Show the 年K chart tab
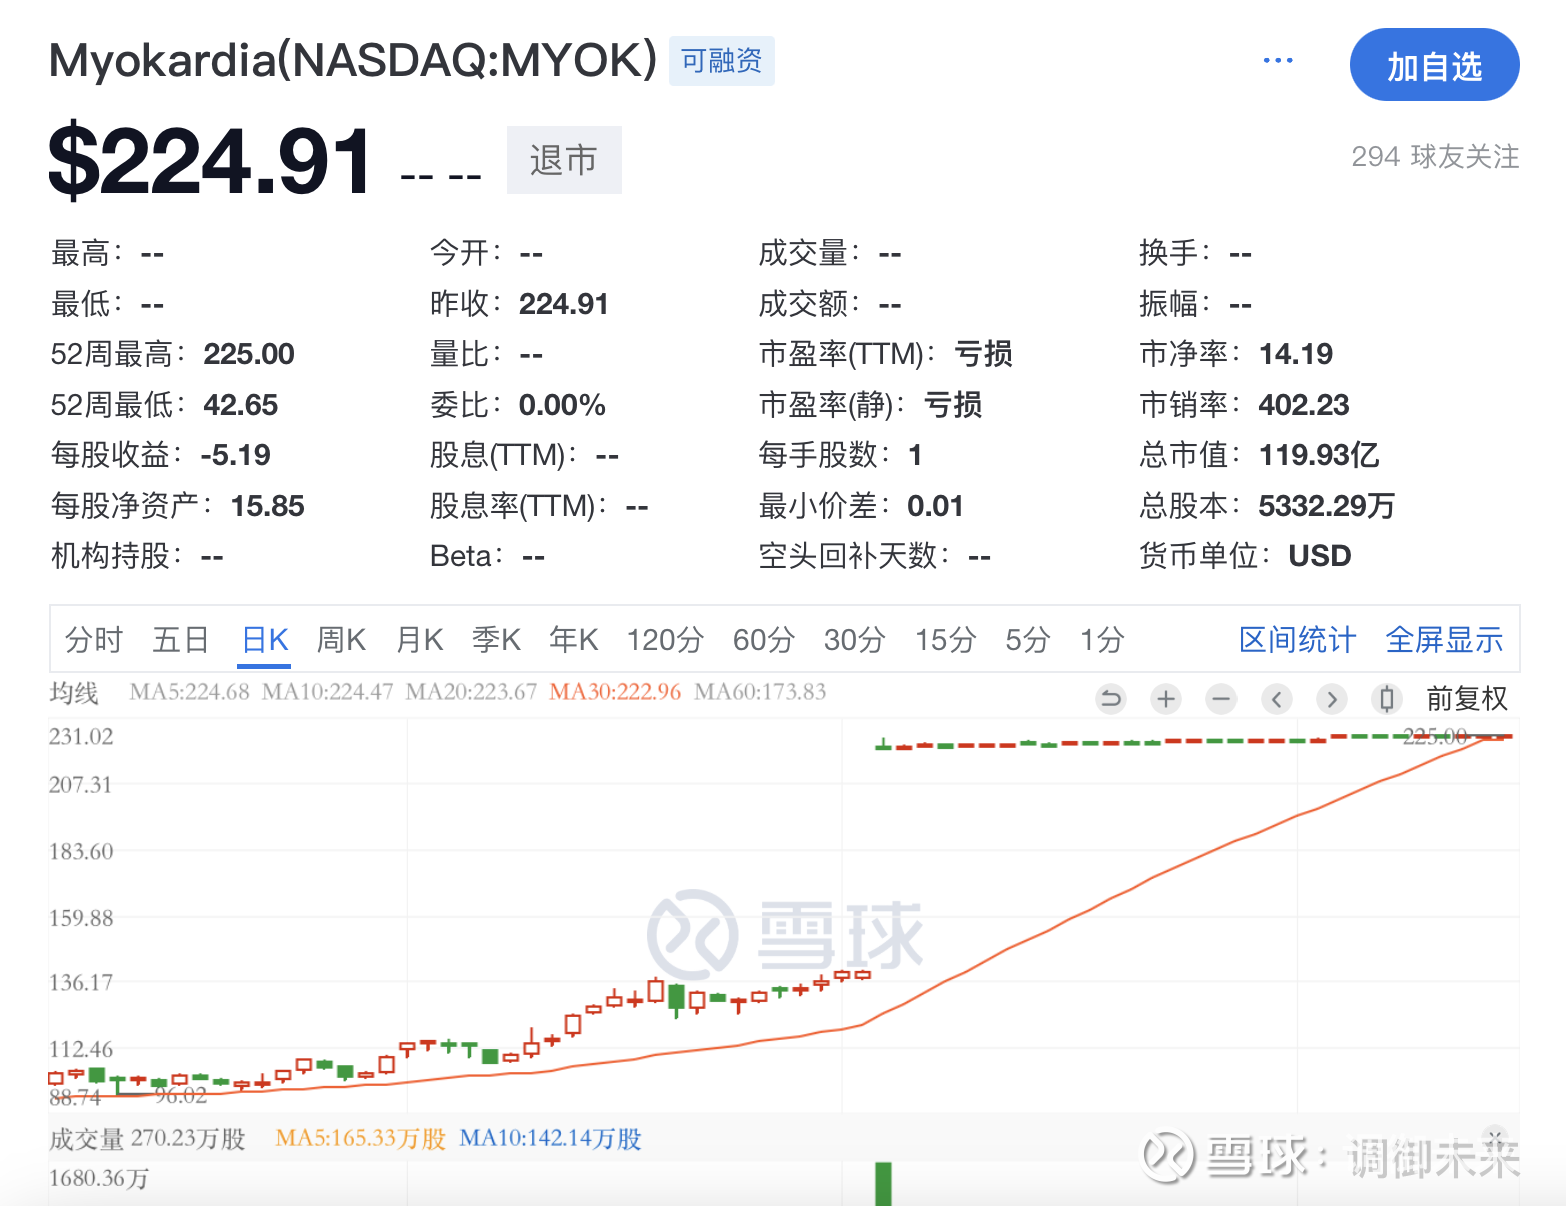Viewport: 1566px width, 1206px height. [x=574, y=640]
